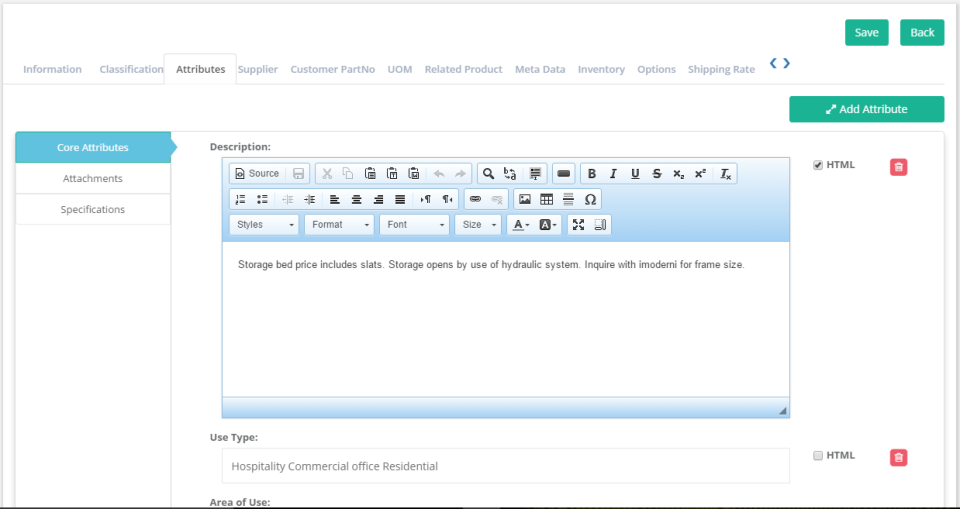Open the Shipping Rate tab
The height and width of the screenshot is (509, 960).
(x=721, y=69)
